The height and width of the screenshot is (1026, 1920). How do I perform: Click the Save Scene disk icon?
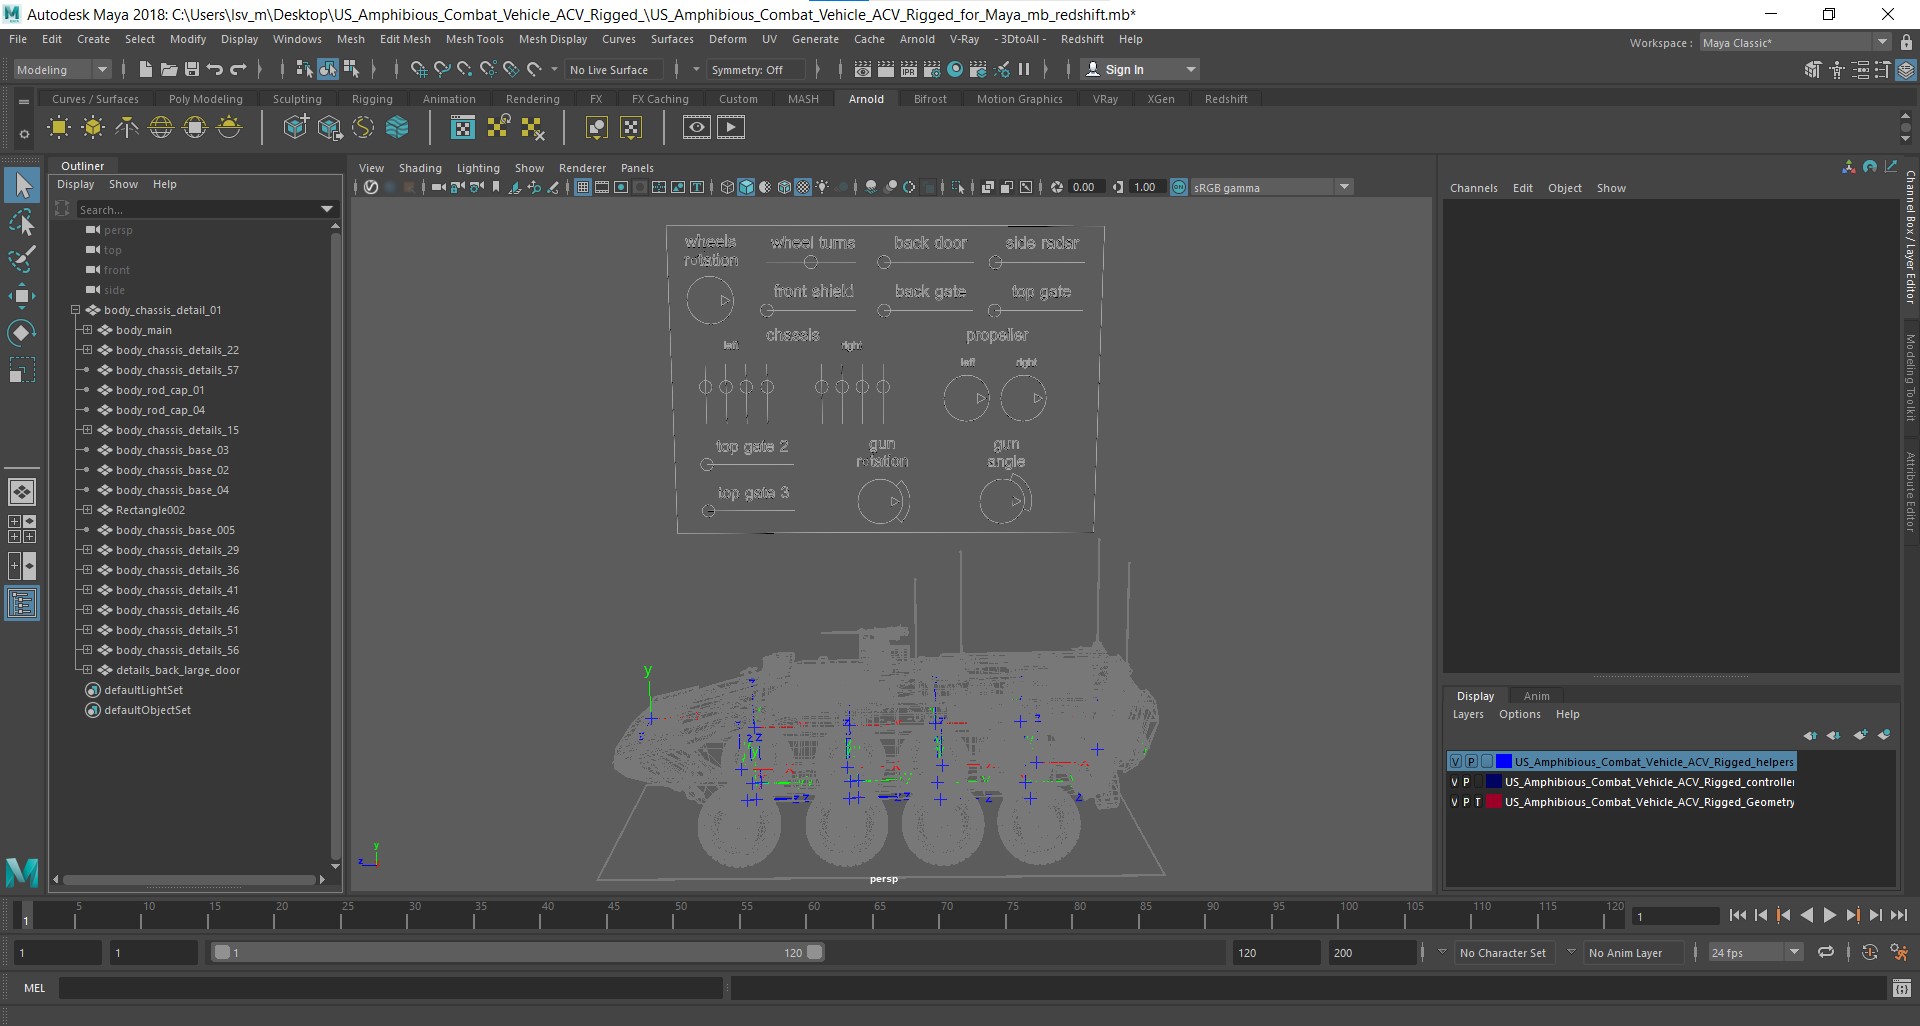pos(191,69)
